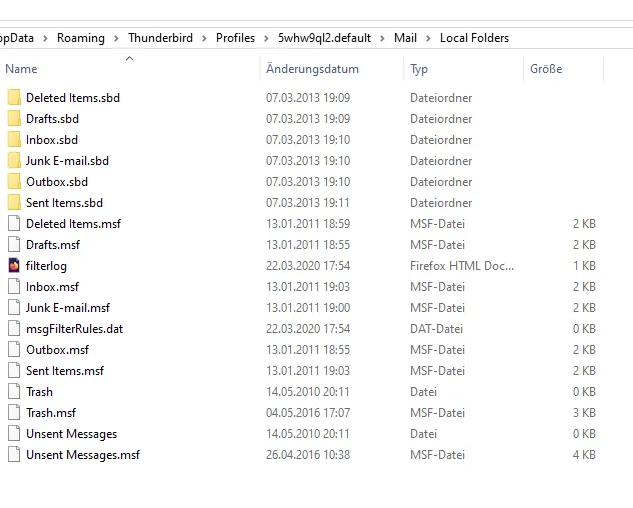Viewport: 633px width, 508px height.
Task: Click the DAT-Datei type cell
Action: [x=436, y=329]
